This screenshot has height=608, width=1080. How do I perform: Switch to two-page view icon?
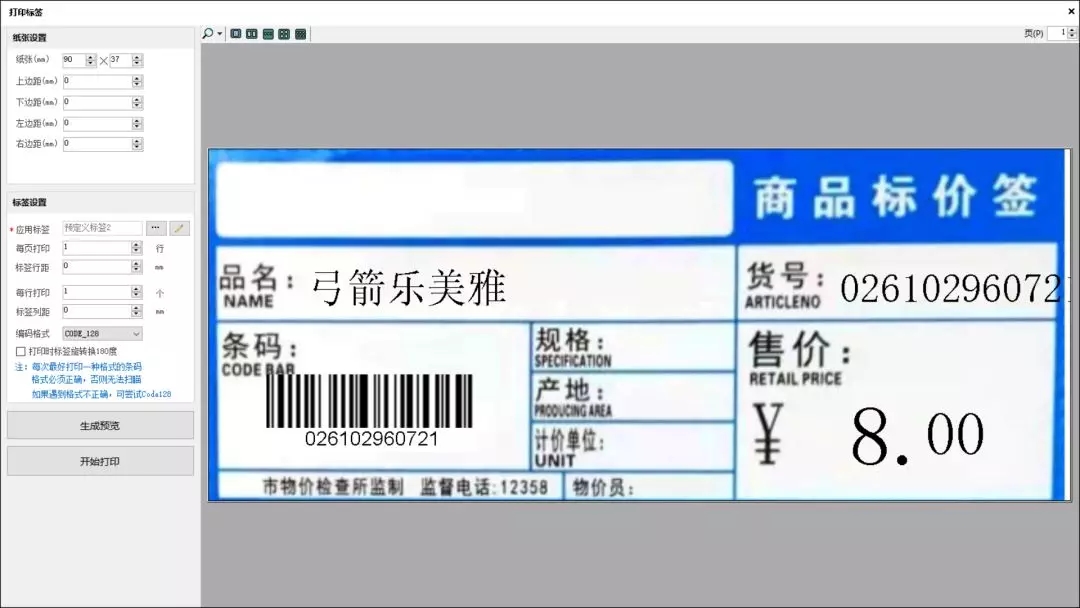pos(251,32)
